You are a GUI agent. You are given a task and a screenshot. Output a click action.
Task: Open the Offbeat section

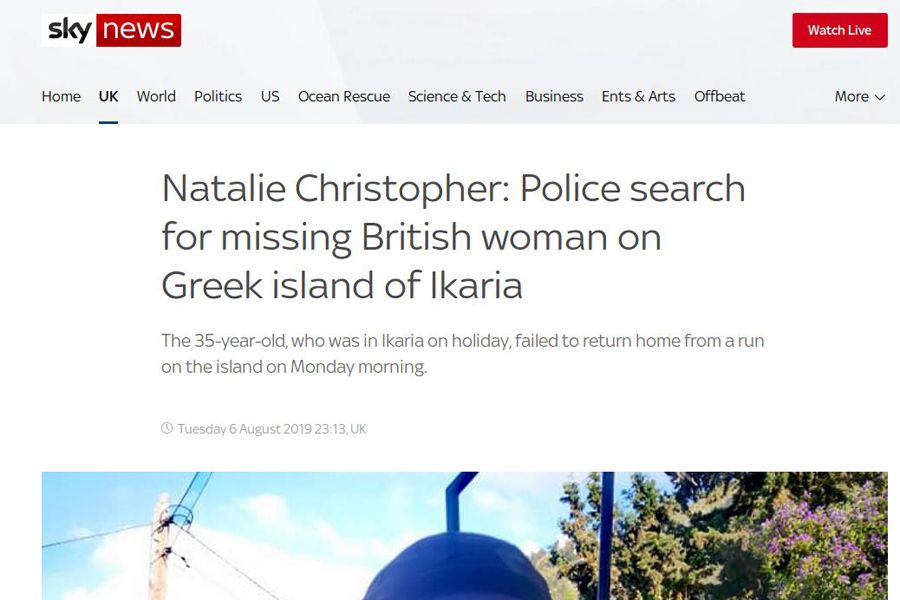[719, 96]
